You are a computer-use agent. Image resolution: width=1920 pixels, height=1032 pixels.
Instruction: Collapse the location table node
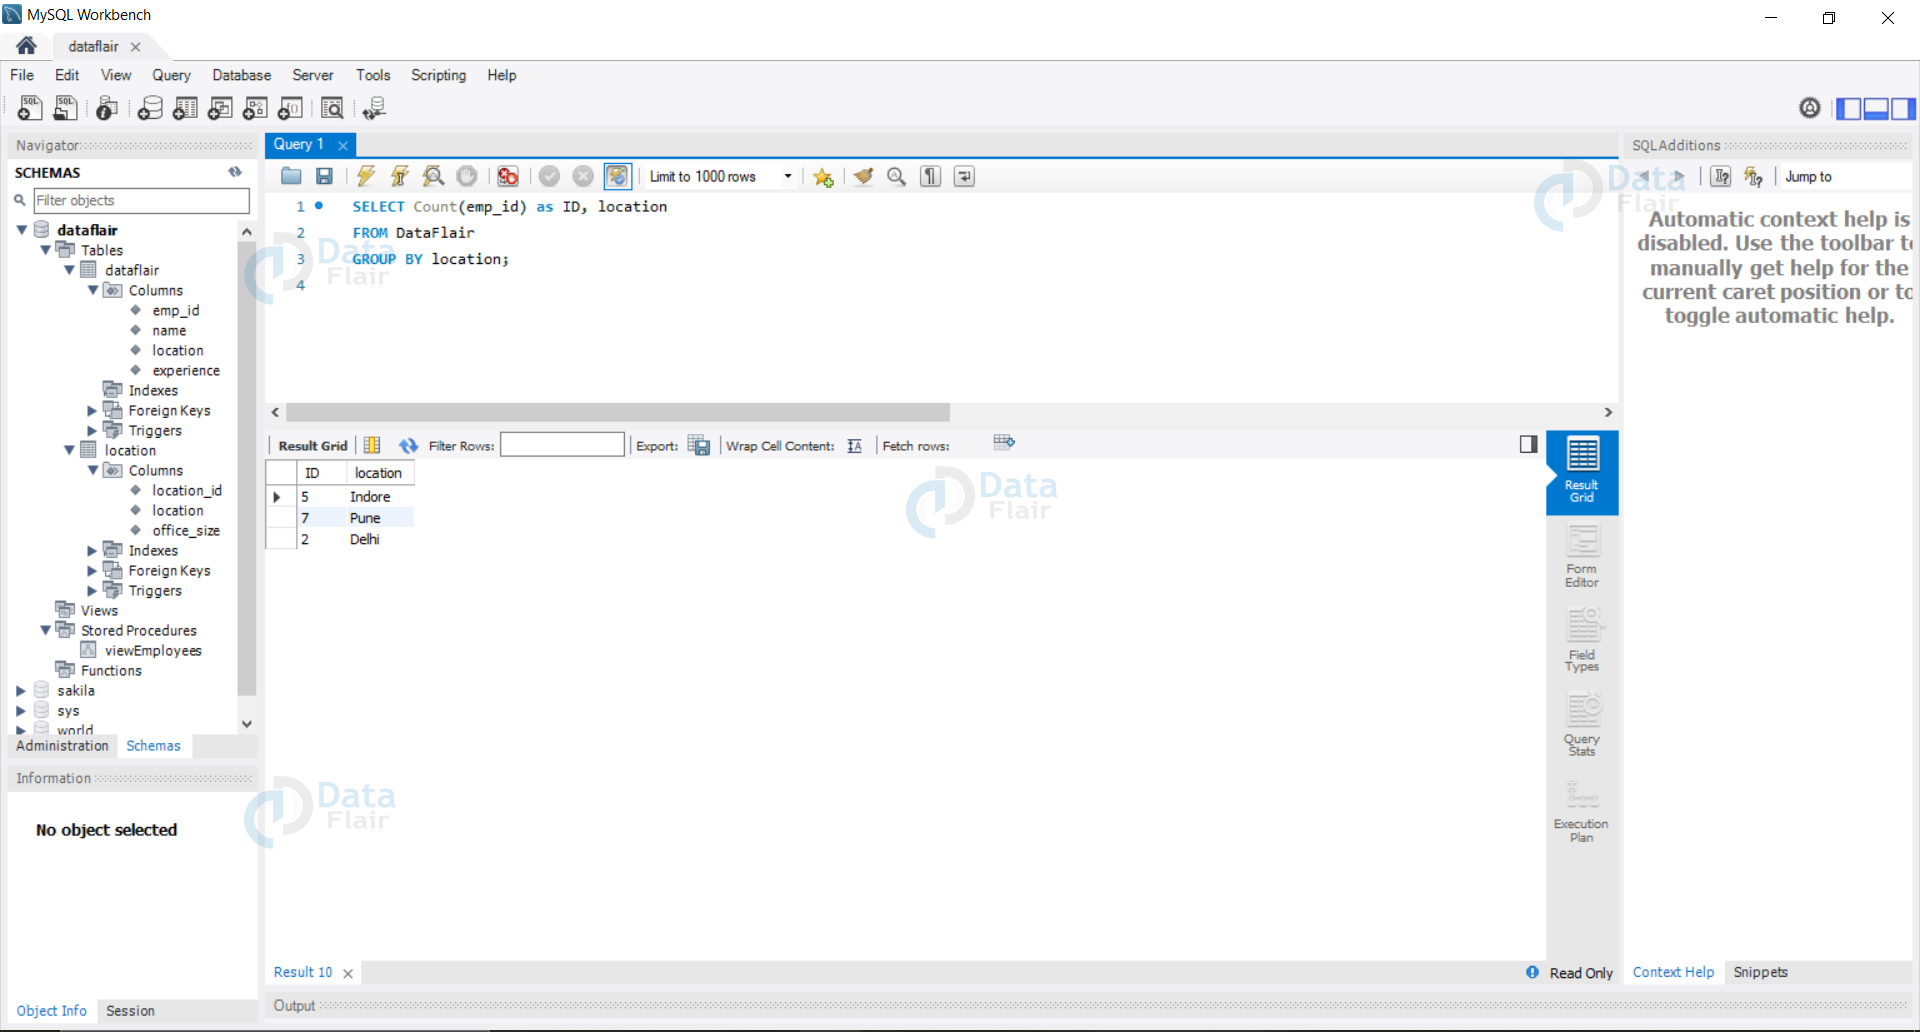pos(69,450)
